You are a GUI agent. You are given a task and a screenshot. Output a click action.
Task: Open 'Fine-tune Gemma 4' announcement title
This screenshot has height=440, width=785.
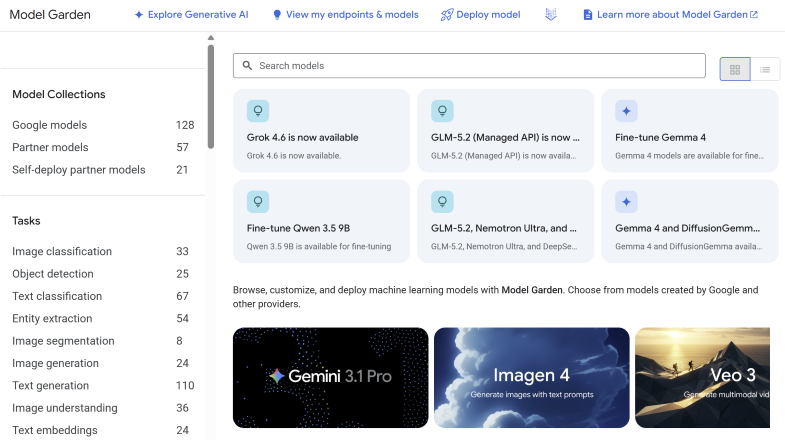click(x=660, y=137)
